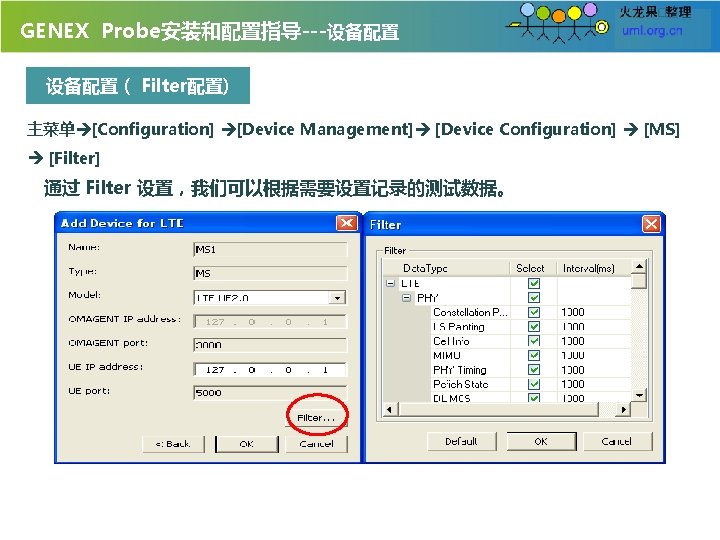This screenshot has width=720, height=540.
Task: Uncheck Constellation P... data type
Action: click(x=534, y=312)
